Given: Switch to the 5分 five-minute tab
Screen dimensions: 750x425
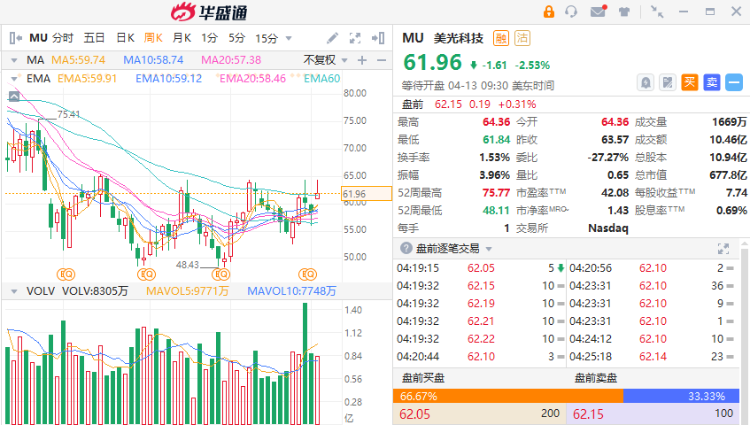Looking at the screenshot, I should 236,38.
